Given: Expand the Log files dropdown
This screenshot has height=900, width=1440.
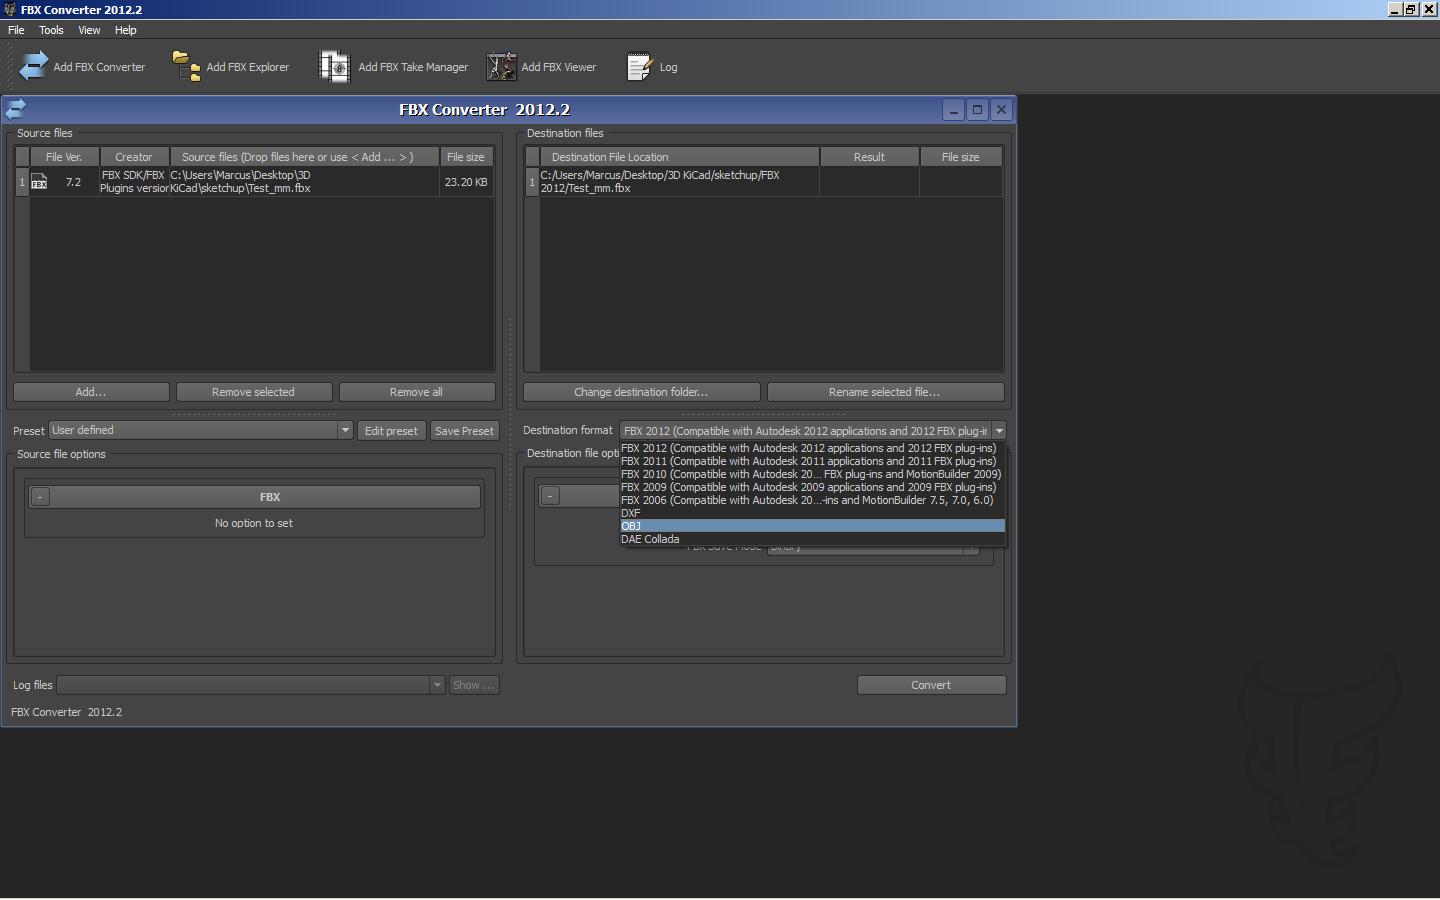Looking at the screenshot, I should [437, 685].
